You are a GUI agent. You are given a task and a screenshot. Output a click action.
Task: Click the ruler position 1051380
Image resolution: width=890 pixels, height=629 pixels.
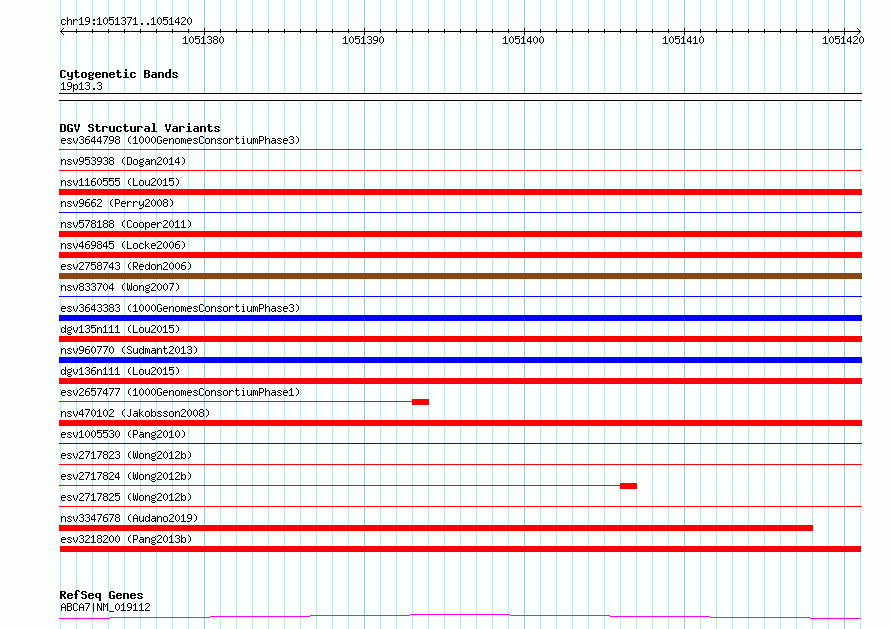[203, 40]
